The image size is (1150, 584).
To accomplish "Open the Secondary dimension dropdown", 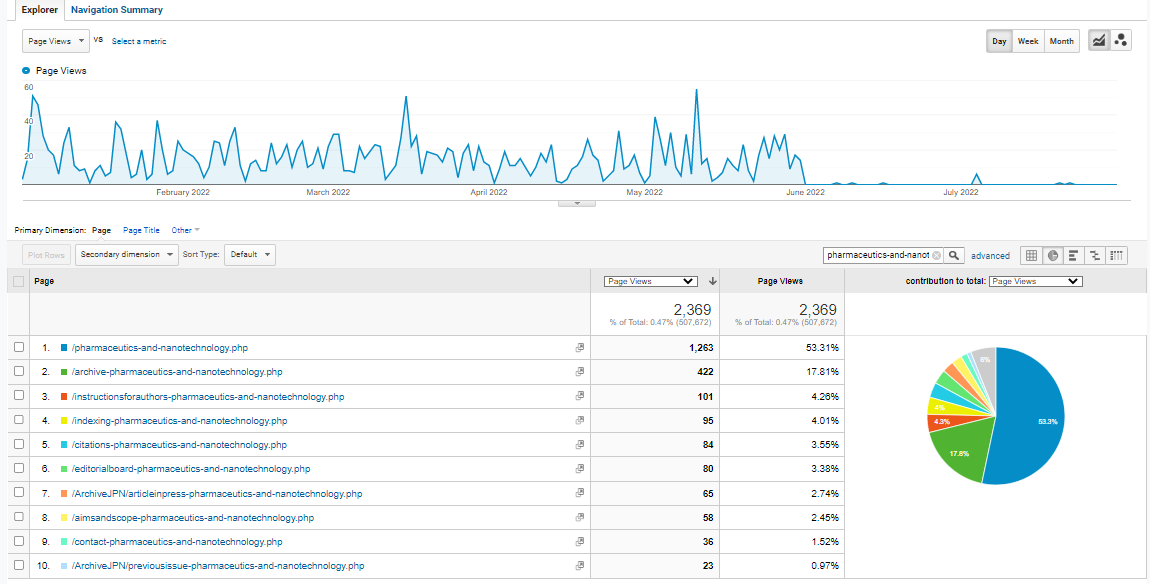I will (x=126, y=254).
